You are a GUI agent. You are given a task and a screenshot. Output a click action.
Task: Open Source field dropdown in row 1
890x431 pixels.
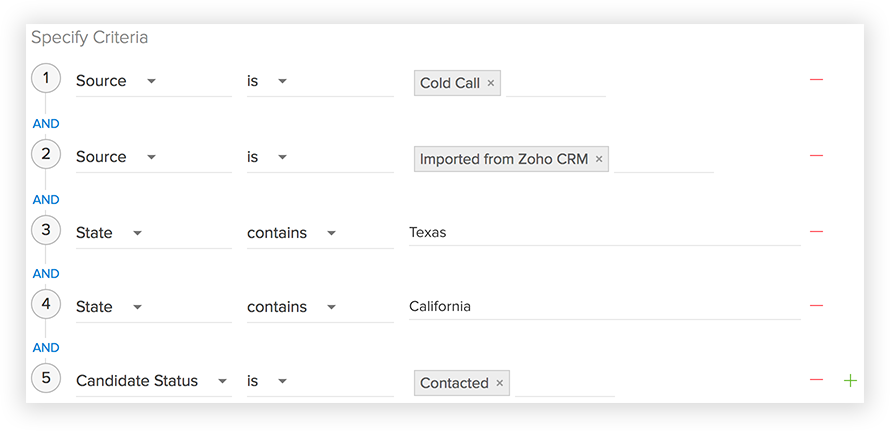click(x=151, y=81)
